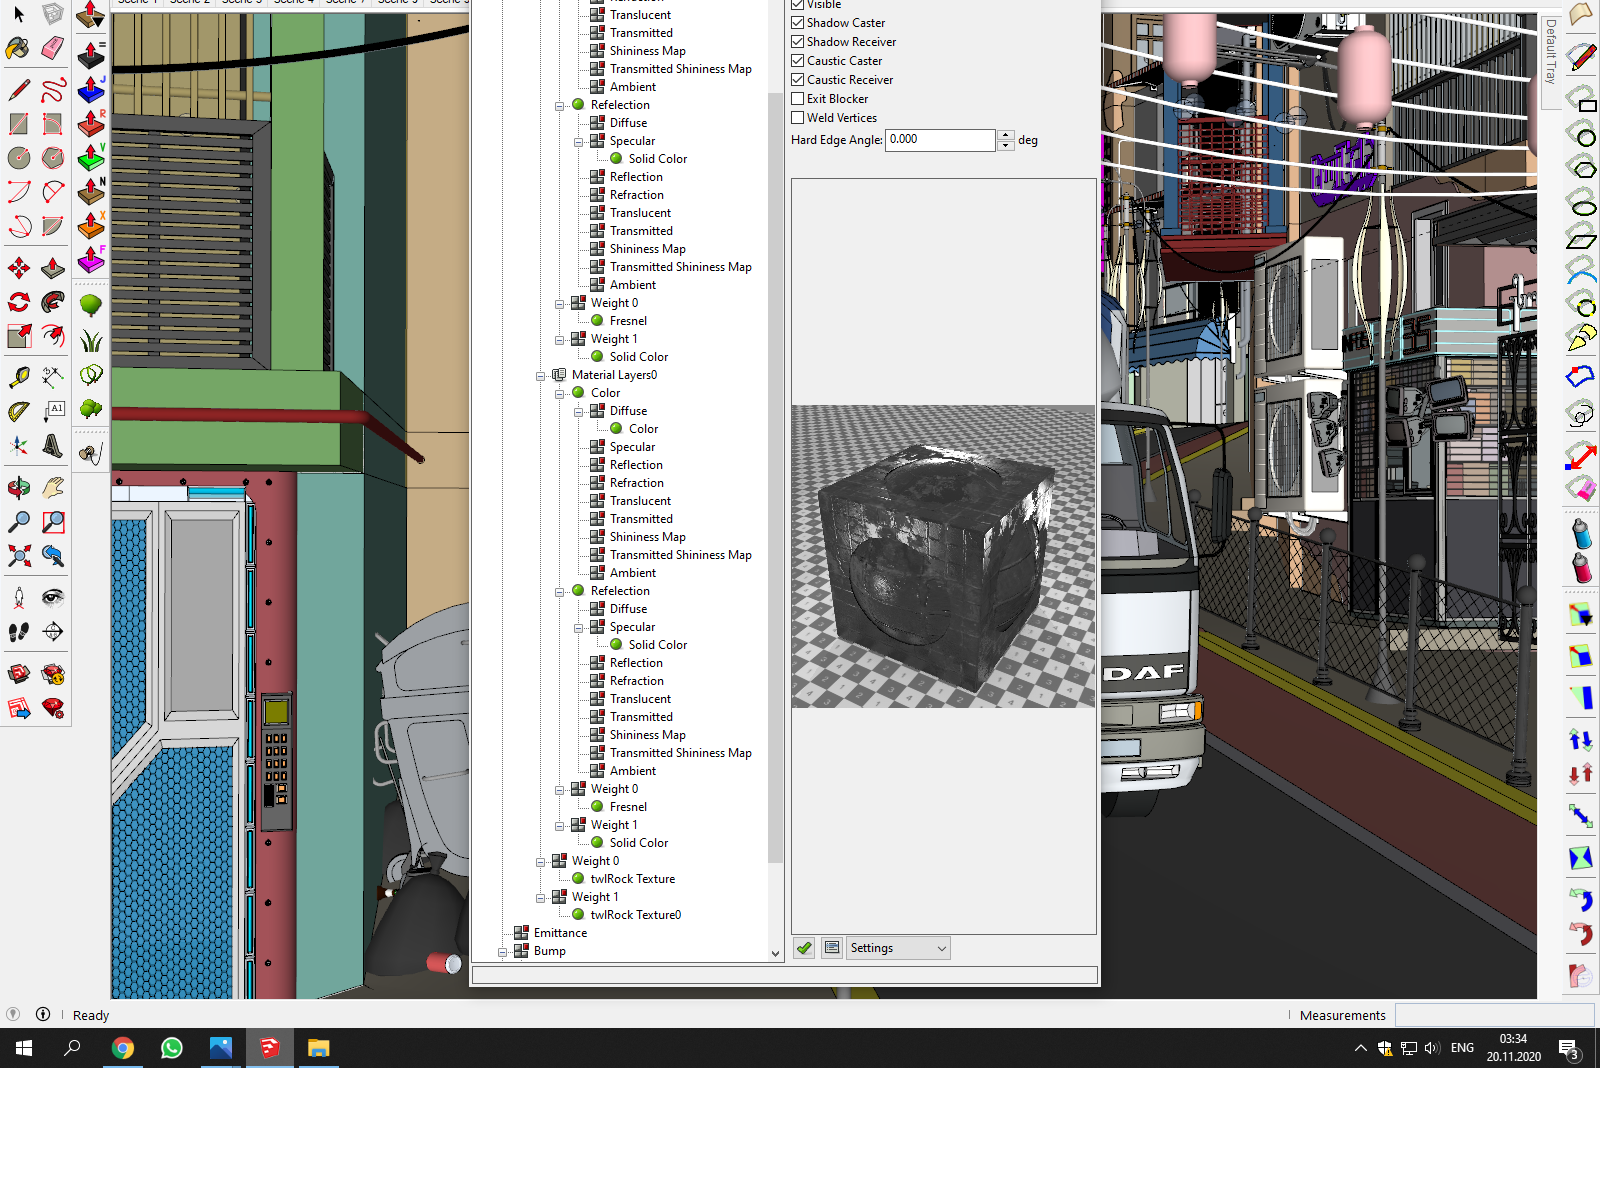
Task: Pick the Paint Bucket tool
Action: 19,48
